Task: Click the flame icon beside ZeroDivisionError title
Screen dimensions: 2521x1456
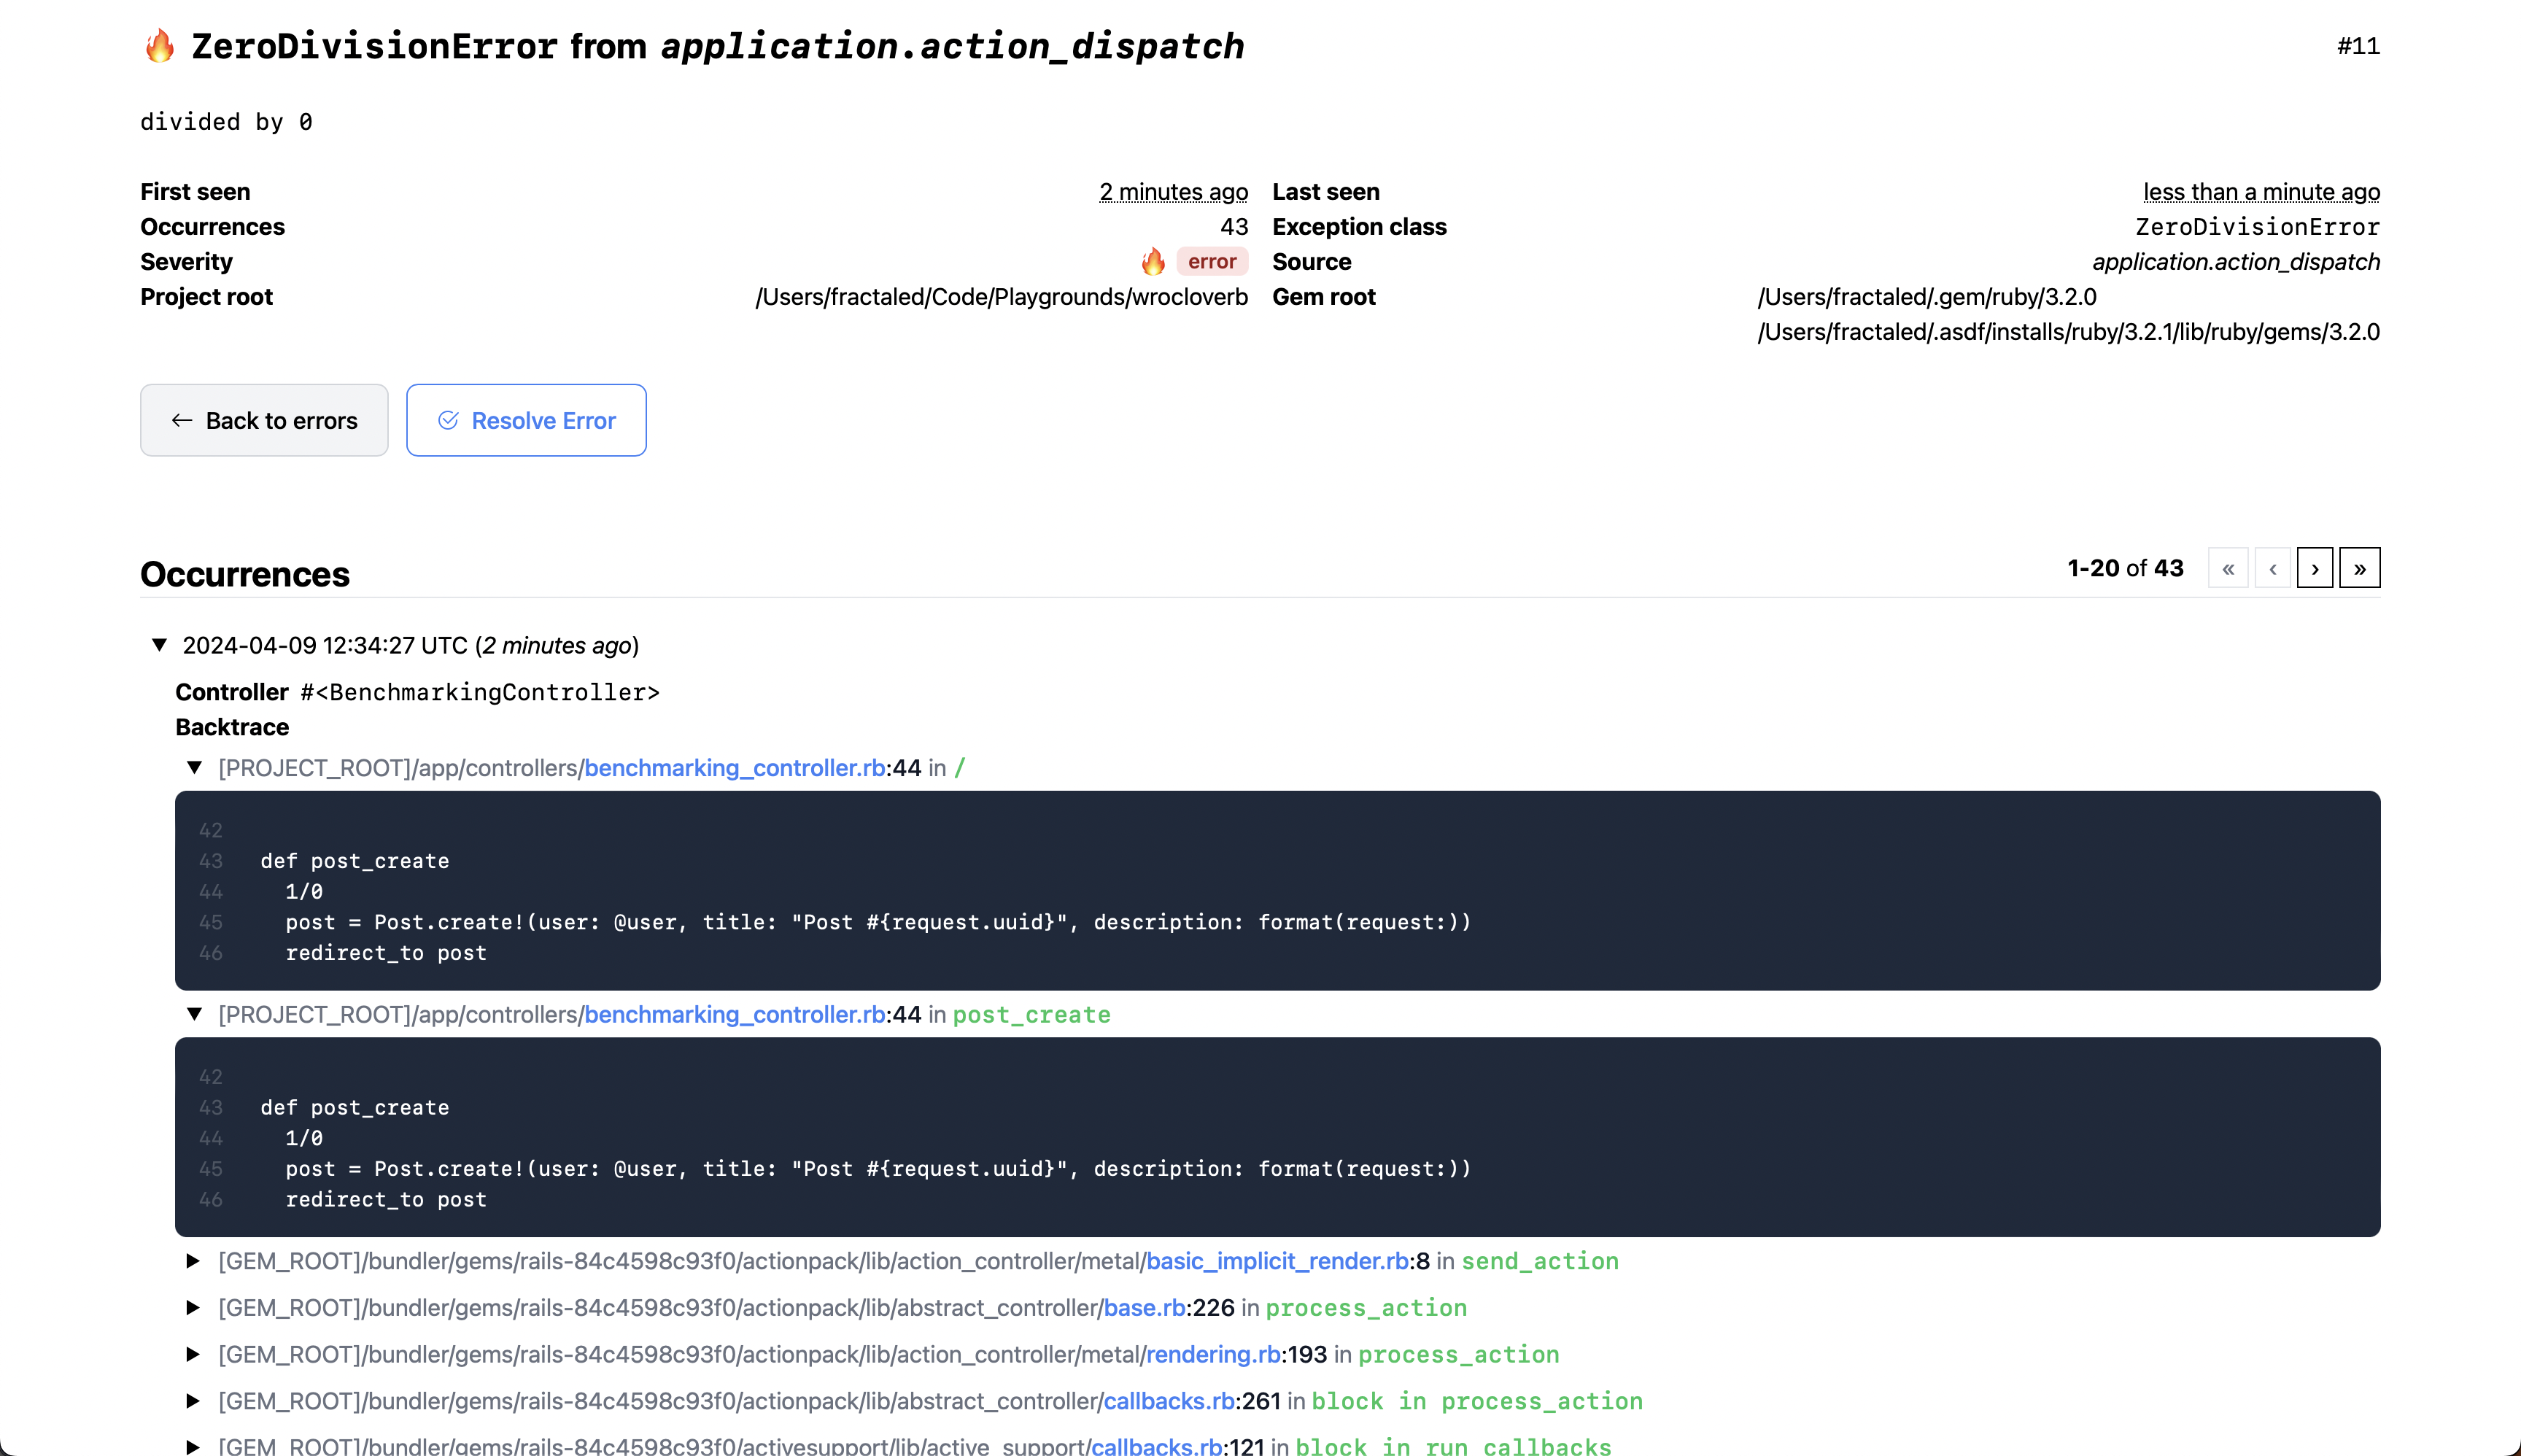Action: [160, 46]
